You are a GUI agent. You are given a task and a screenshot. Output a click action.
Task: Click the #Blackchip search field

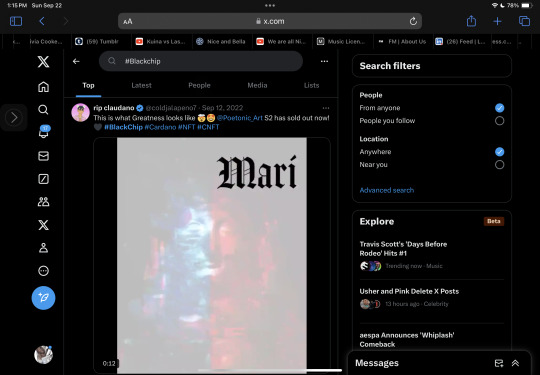coord(201,61)
